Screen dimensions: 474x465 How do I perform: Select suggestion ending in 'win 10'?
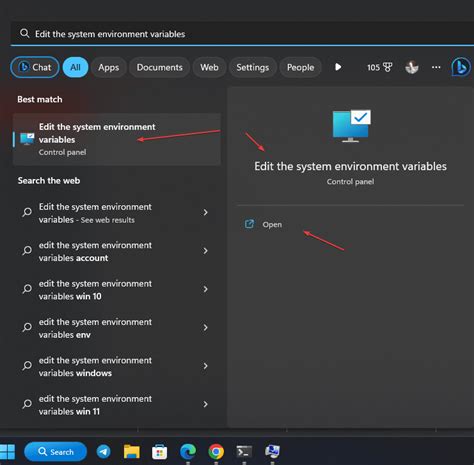117,290
